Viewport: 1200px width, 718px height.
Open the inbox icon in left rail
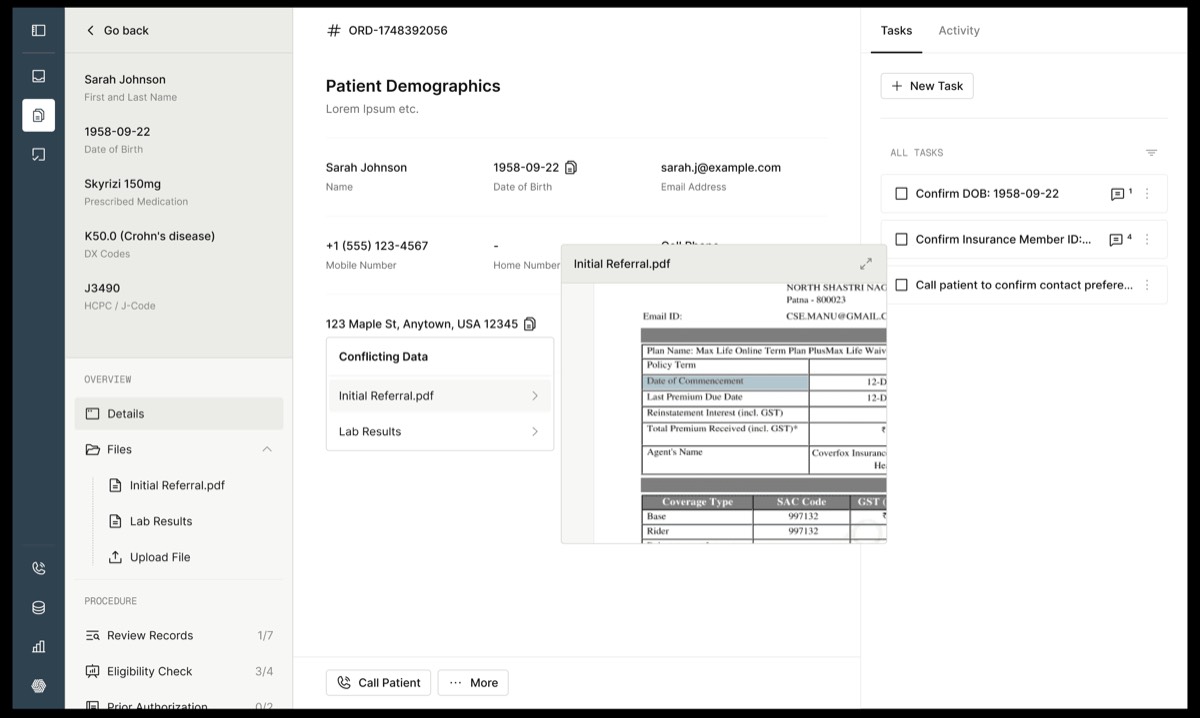[38, 75]
